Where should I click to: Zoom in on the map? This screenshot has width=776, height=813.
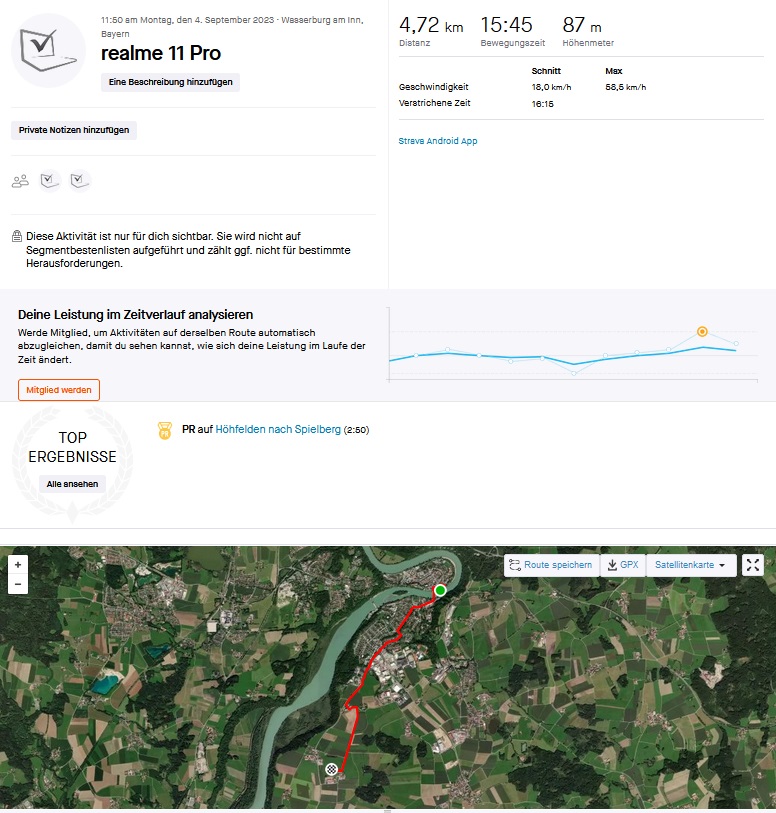(18, 564)
